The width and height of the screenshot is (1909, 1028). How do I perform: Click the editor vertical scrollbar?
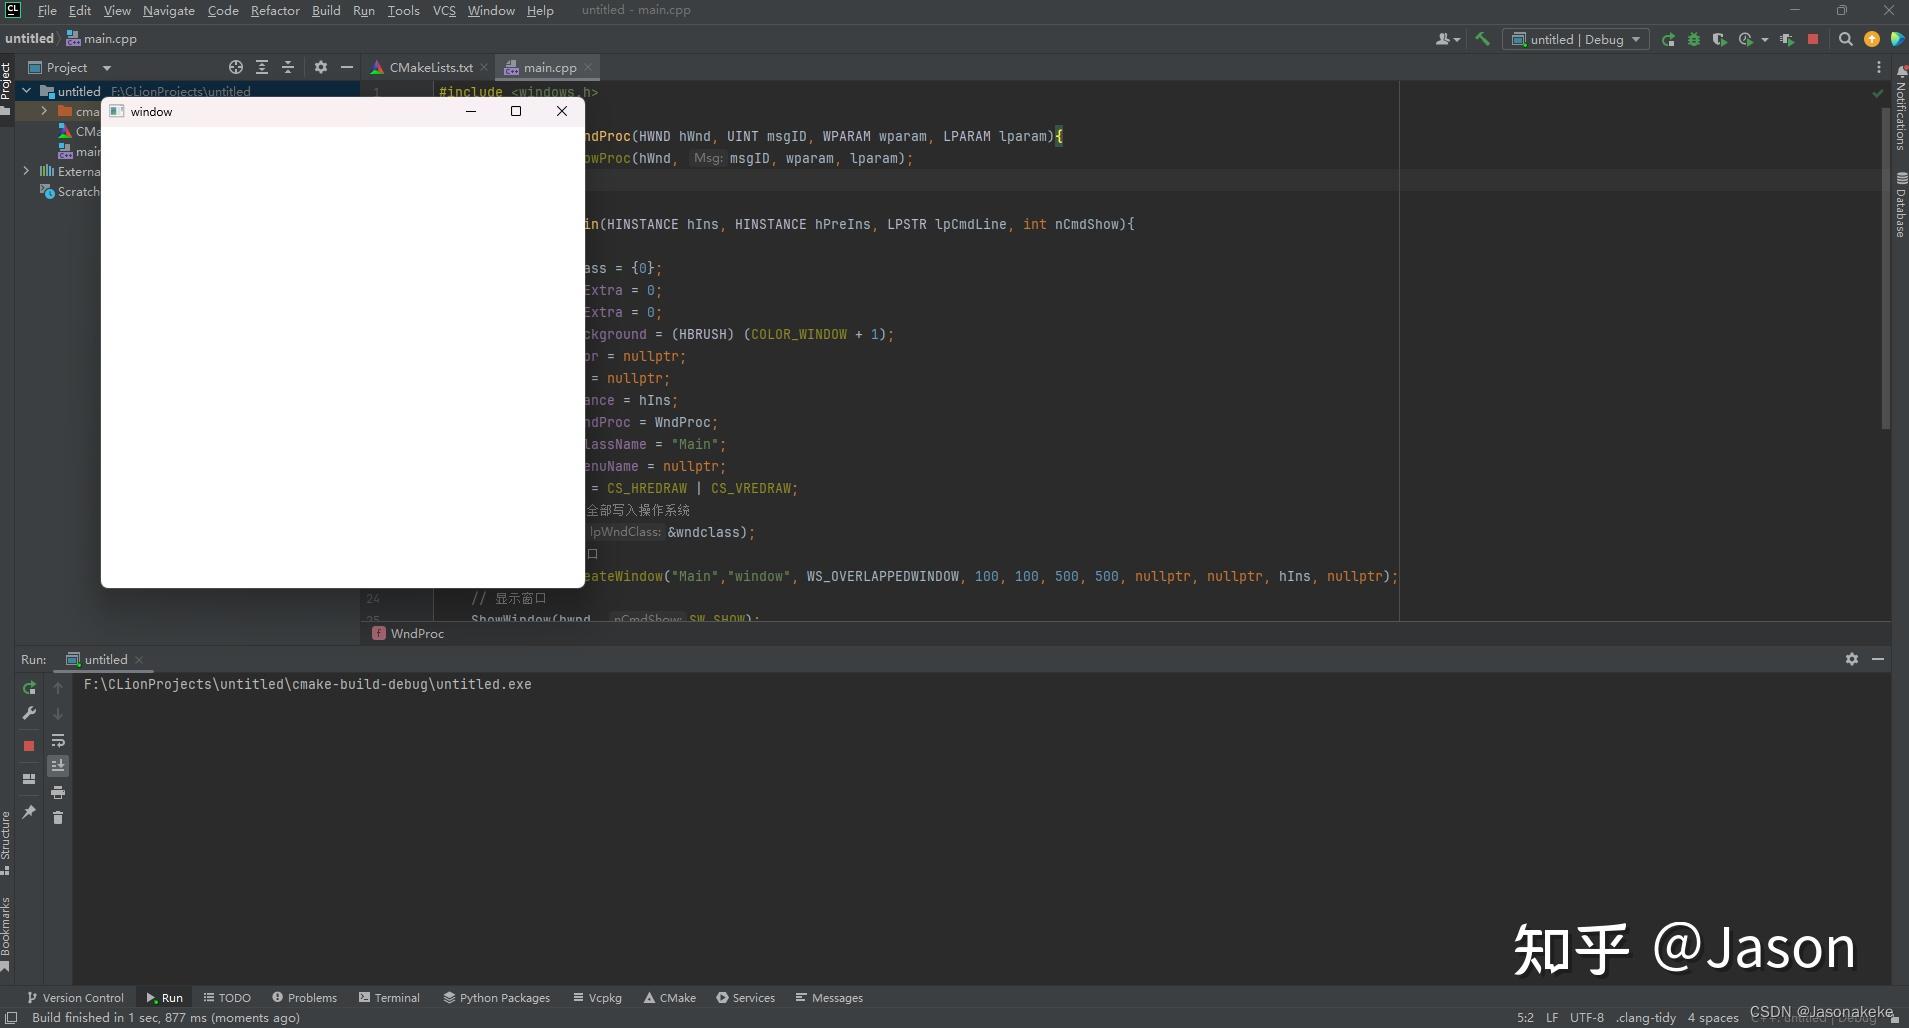pyautogui.click(x=1885, y=270)
